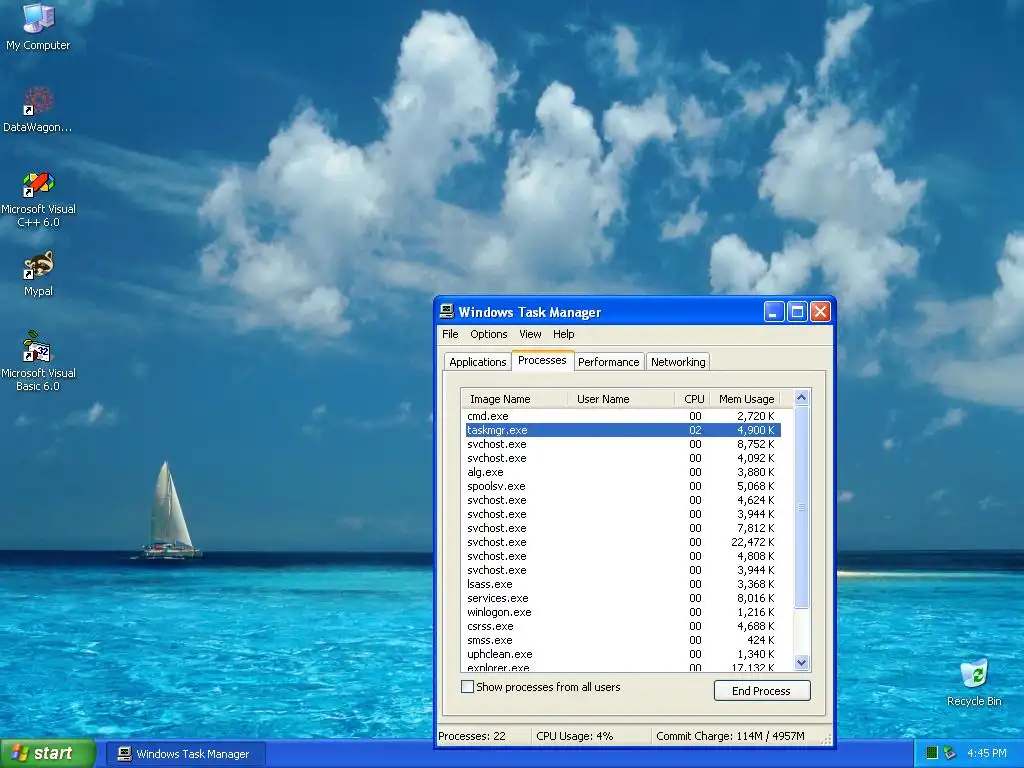This screenshot has height=768, width=1024.
Task: Click the tray icon beside the clock
Action: [950, 753]
